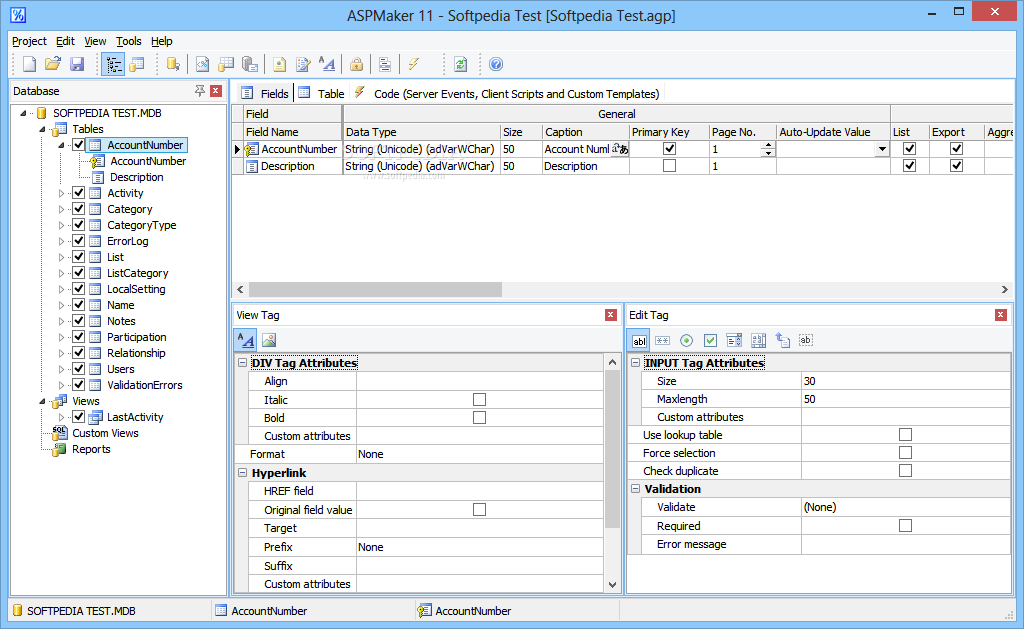This screenshot has width=1024, height=629.
Task: Pin the Database panel
Action: [x=200, y=91]
